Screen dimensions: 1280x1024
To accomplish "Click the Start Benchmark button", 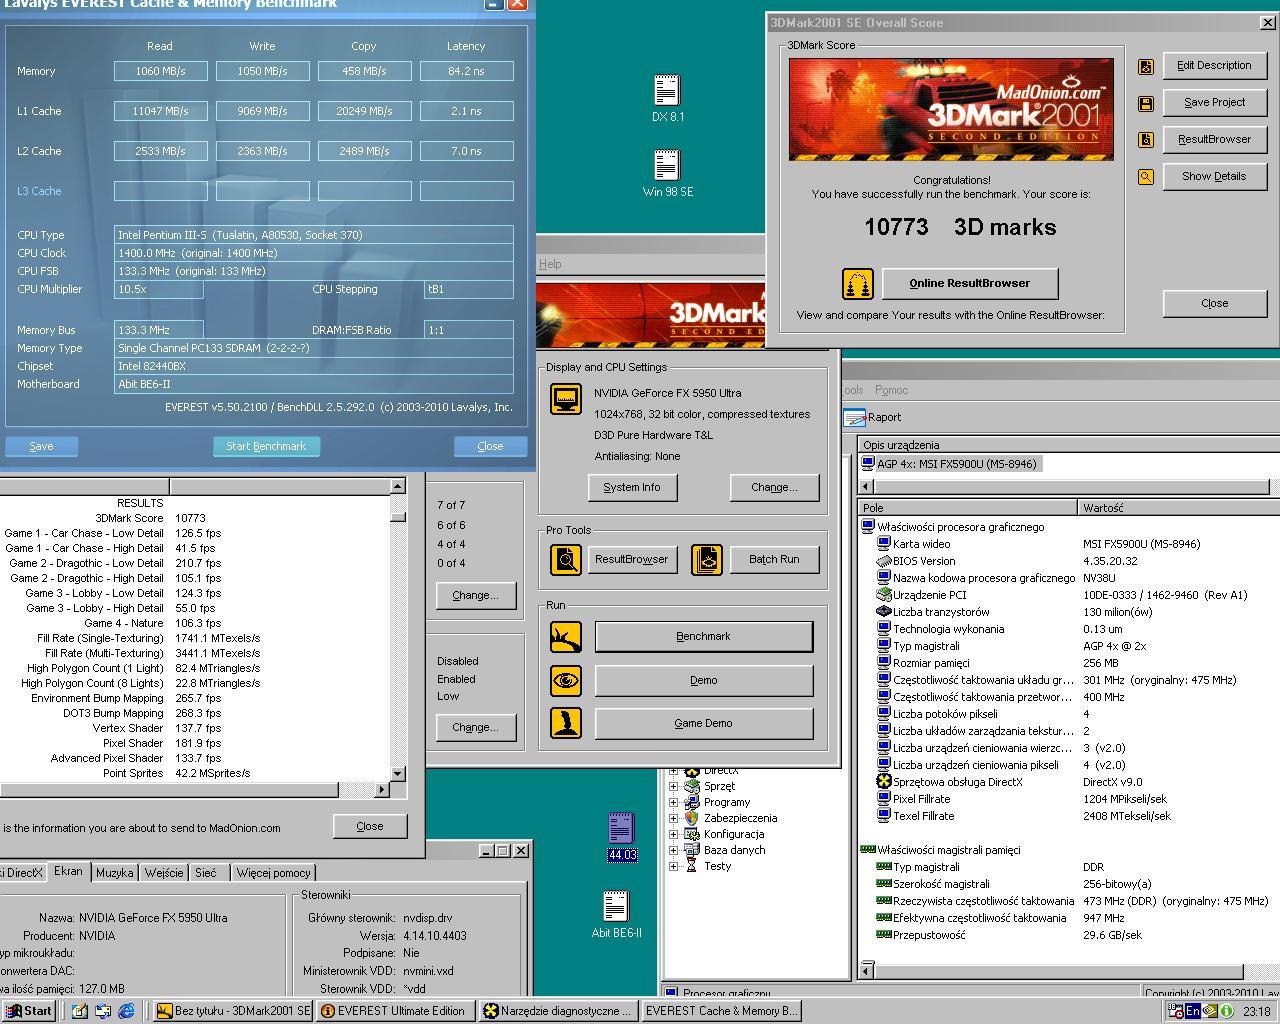I will tap(266, 446).
